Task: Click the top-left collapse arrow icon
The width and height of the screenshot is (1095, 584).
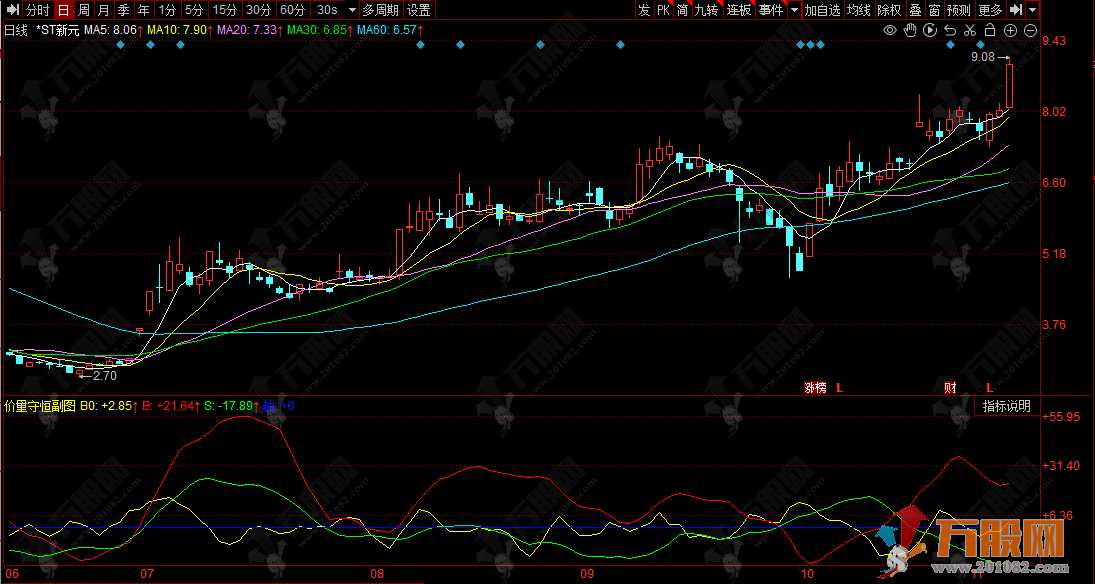Action: click(11, 10)
